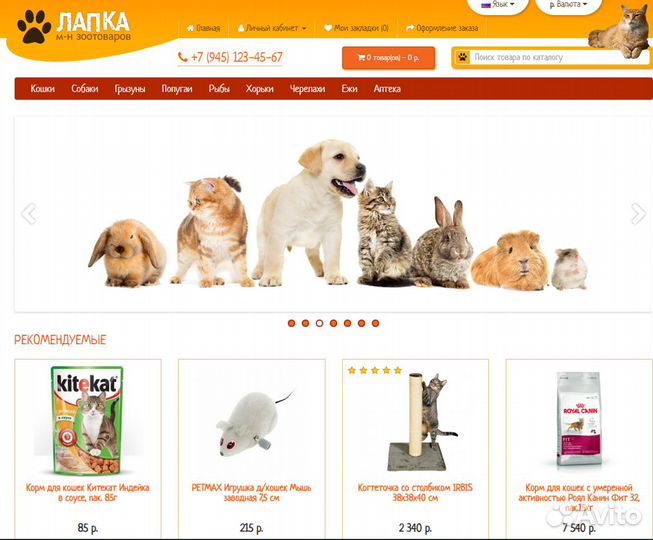This screenshot has height=540, width=653.
Task: Expand the Личный кабинет menu
Action: pos(272,28)
